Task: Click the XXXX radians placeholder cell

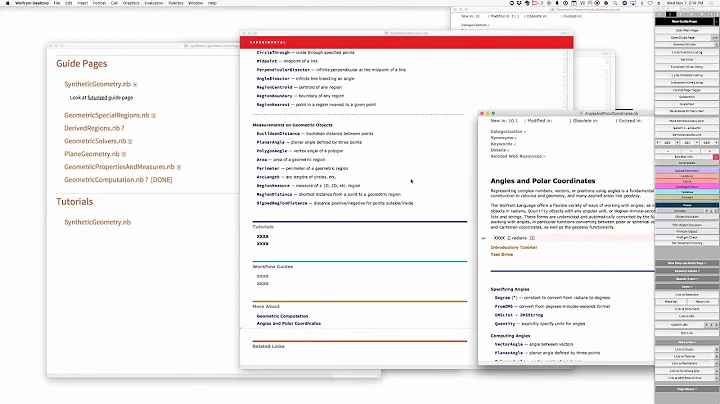Action: point(572,238)
